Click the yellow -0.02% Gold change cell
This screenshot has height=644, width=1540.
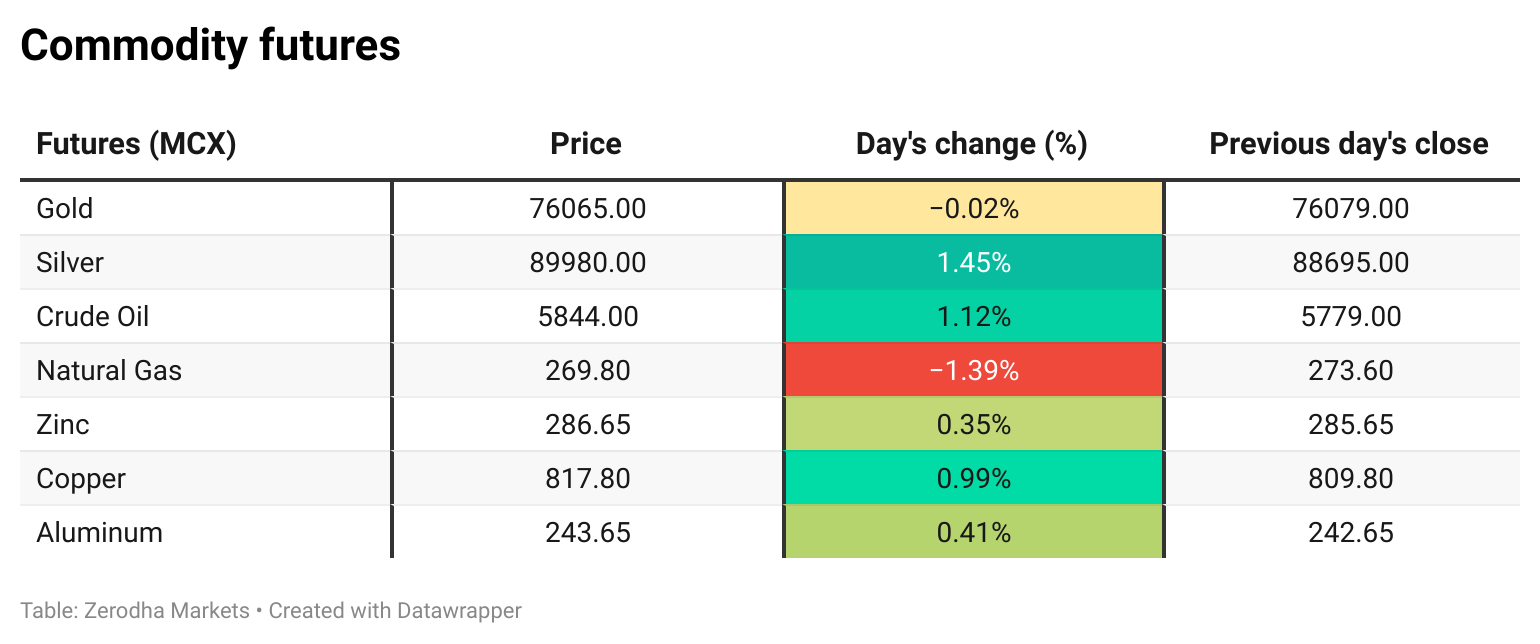(x=974, y=209)
